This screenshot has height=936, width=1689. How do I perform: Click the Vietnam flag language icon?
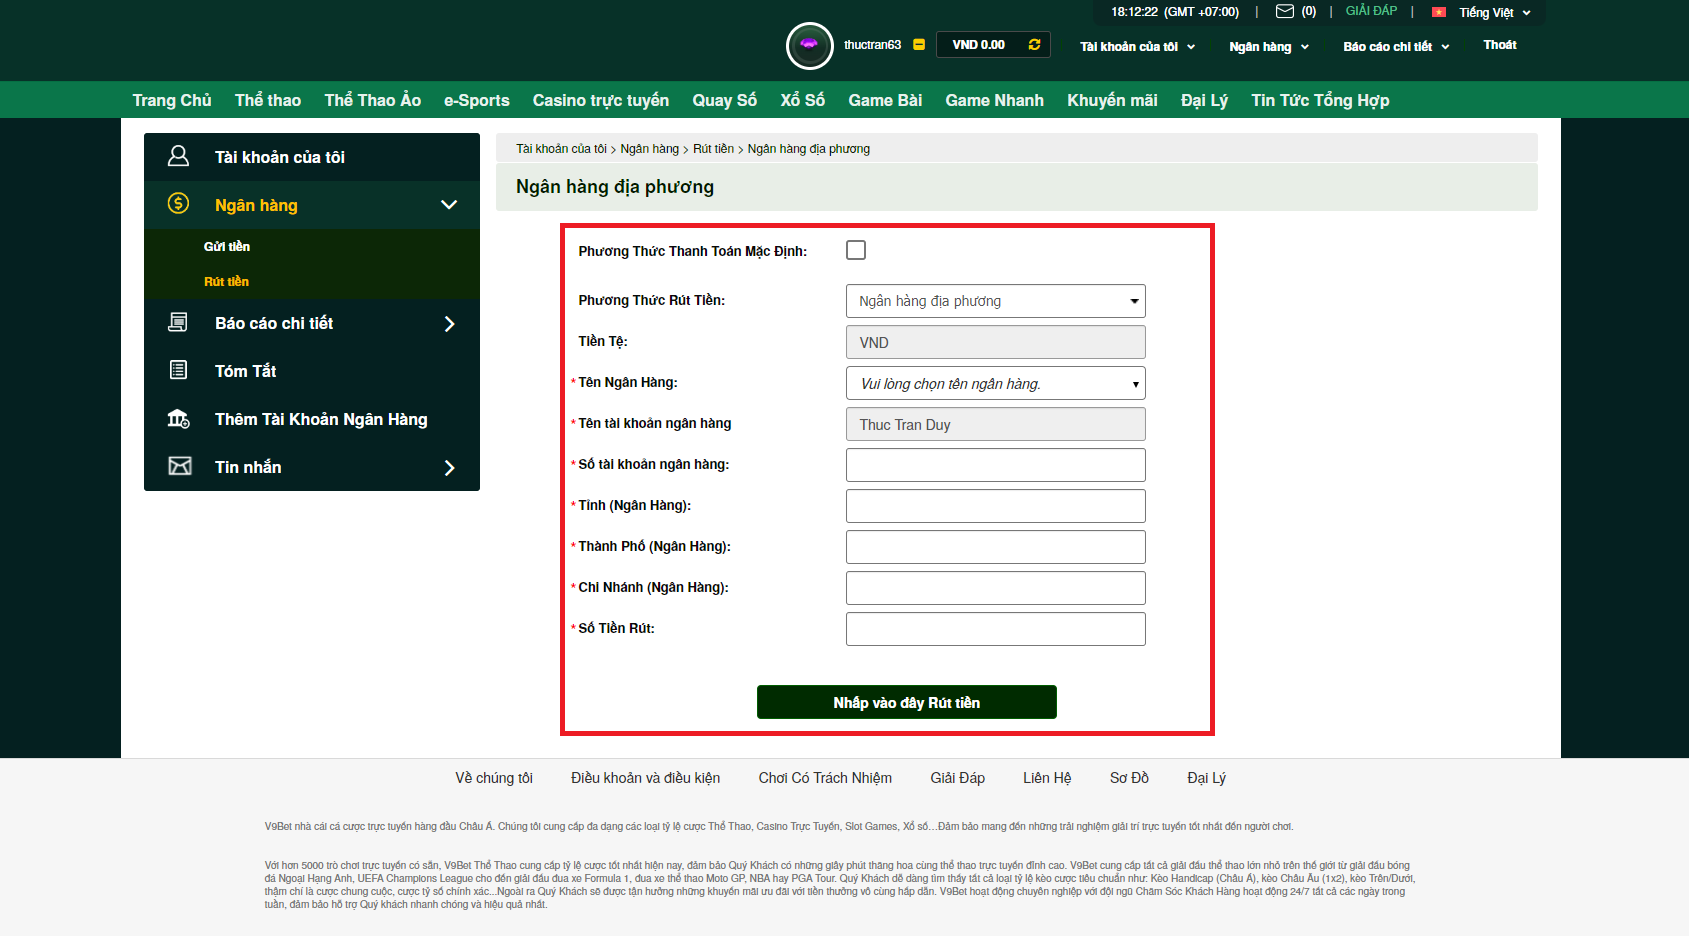click(1439, 13)
